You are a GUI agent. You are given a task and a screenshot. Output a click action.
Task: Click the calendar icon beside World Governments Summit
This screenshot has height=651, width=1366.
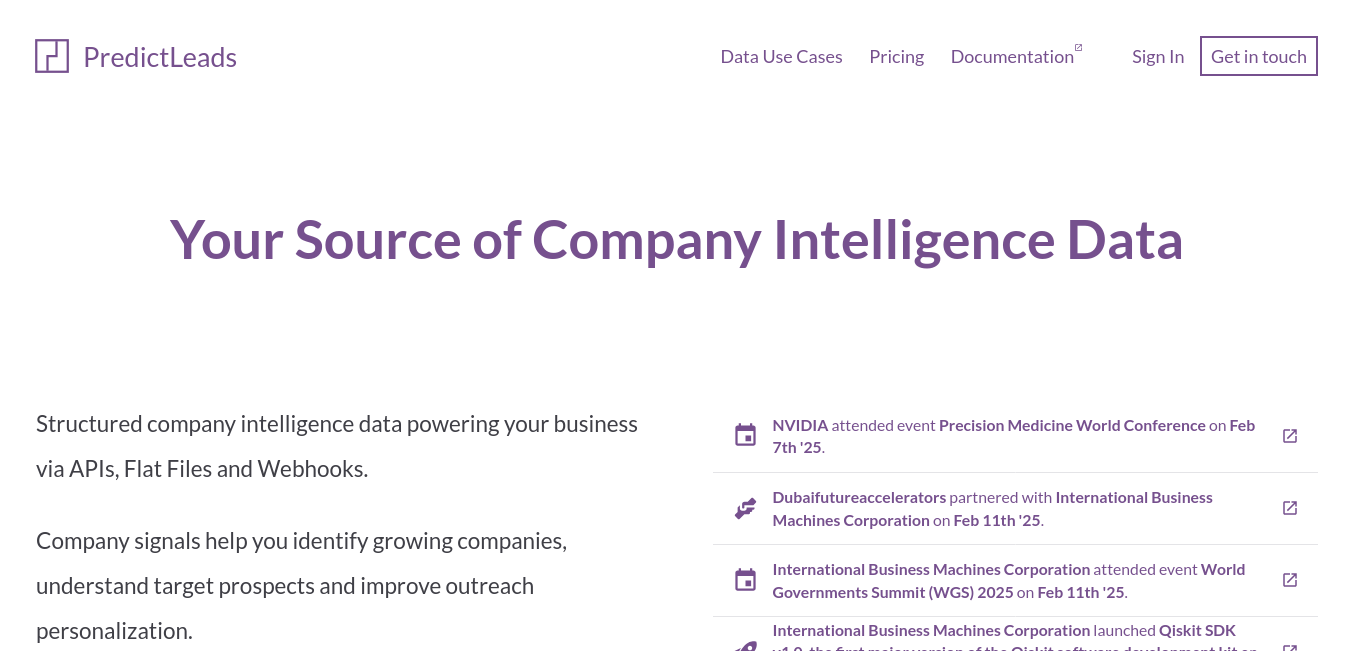click(x=745, y=580)
